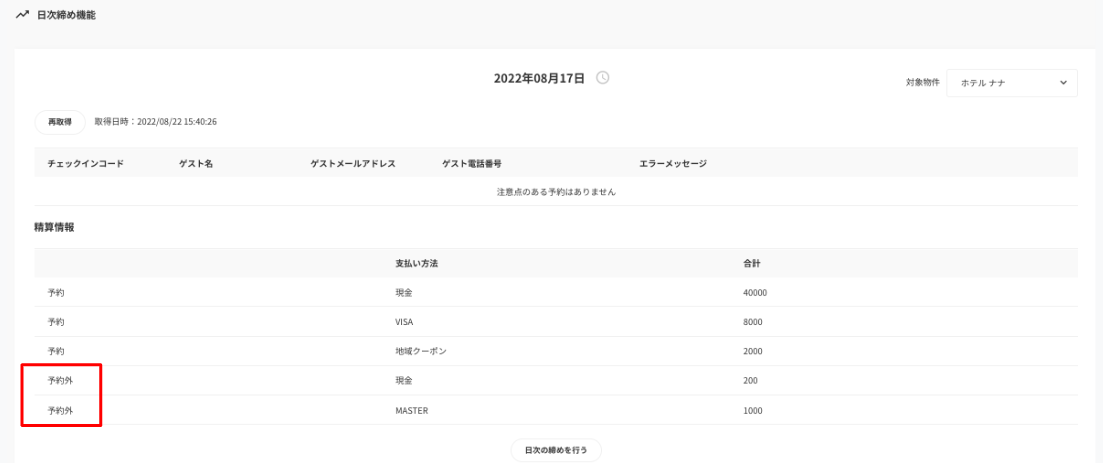Click the チェックインコード column header
Viewport: 1103px width, 463px height.
coord(85,163)
